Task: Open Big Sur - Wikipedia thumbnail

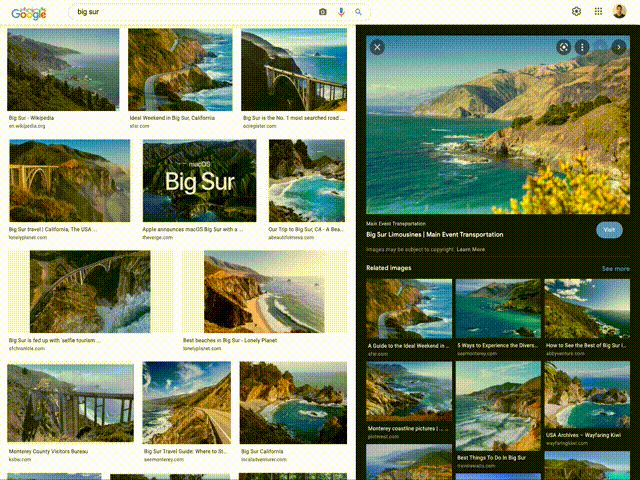Action: tap(63, 69)
